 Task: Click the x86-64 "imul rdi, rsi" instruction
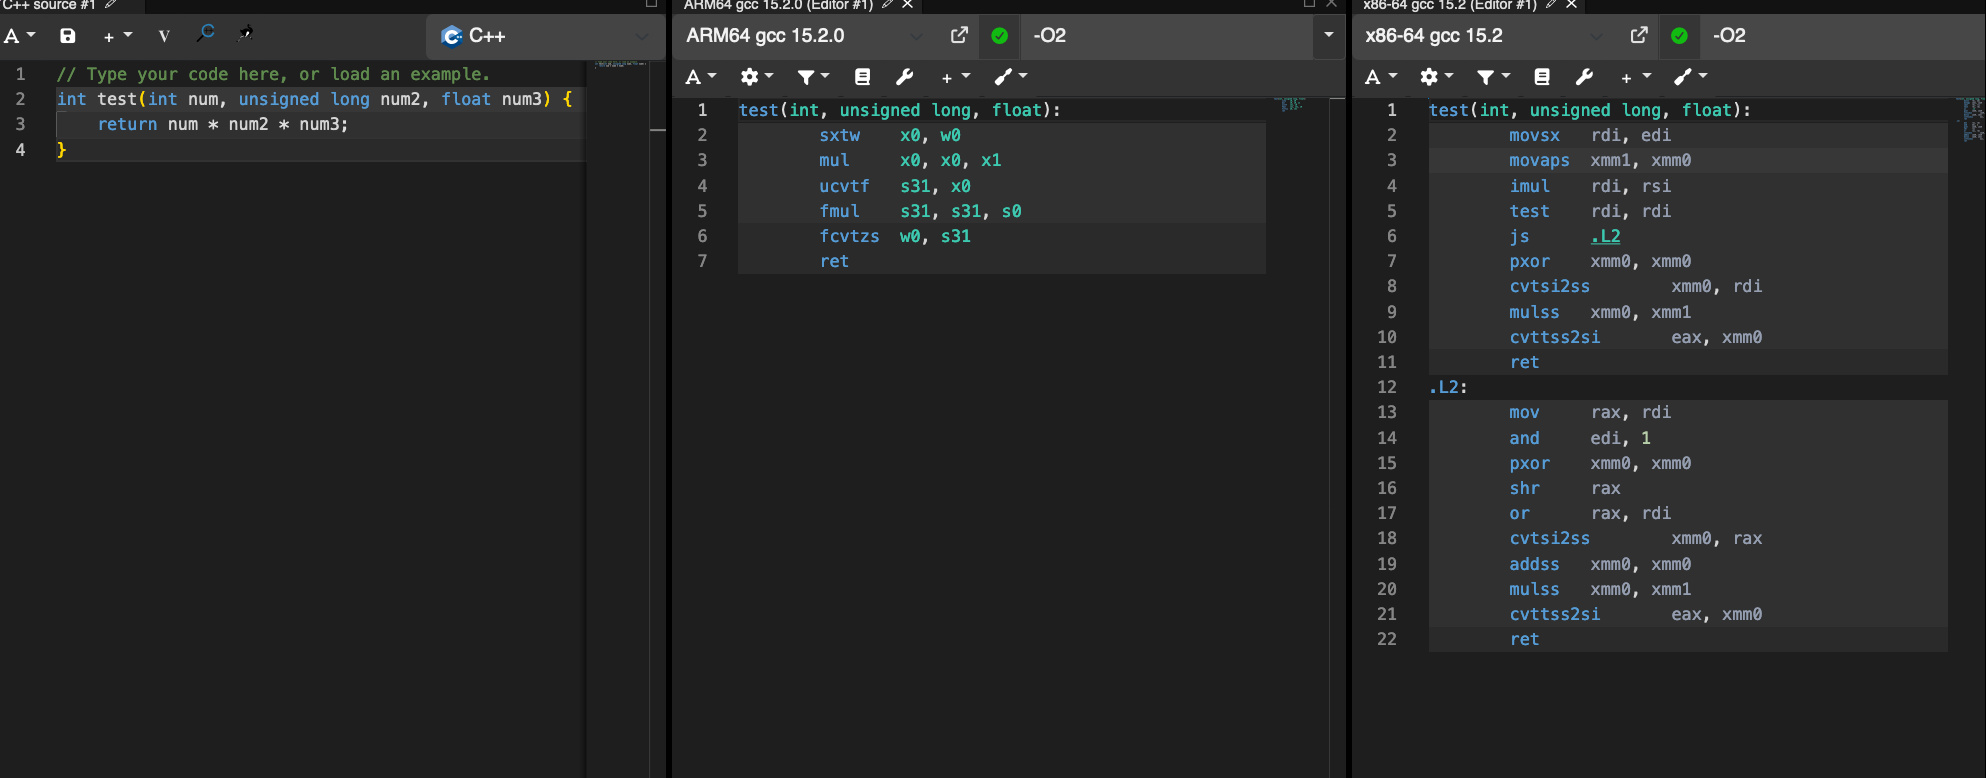click(x=1590, y=186)
